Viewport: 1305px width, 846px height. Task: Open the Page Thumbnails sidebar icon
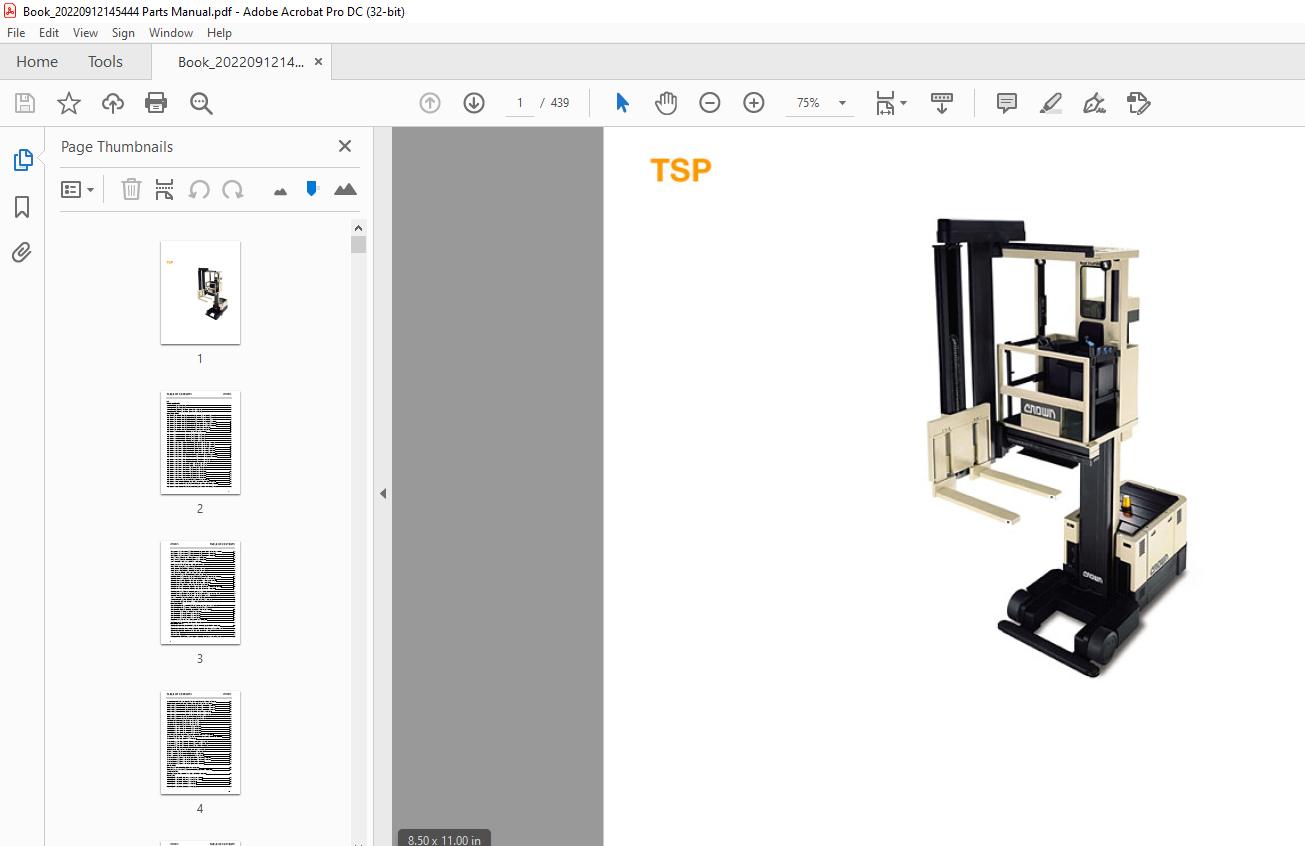point(22,160)
